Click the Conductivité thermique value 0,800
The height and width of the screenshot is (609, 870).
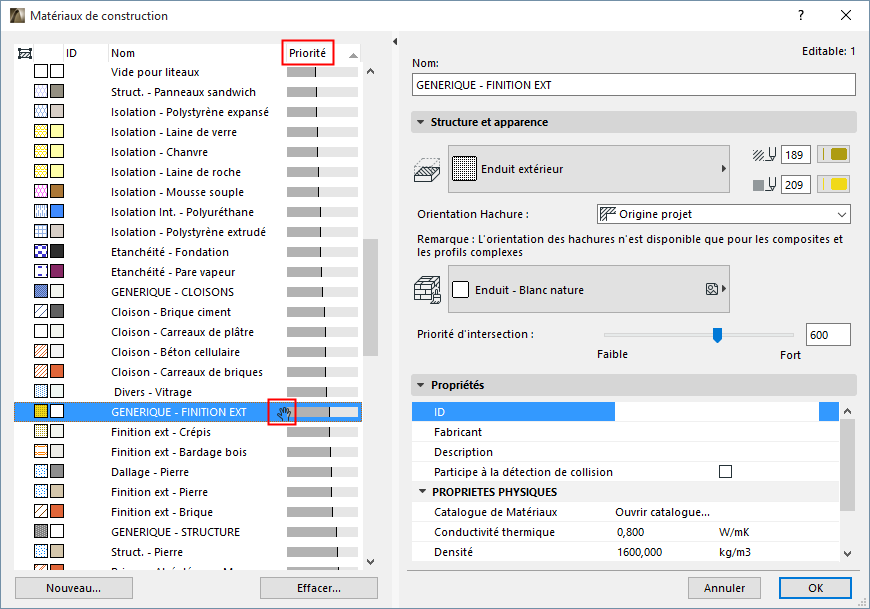point(630,532)
